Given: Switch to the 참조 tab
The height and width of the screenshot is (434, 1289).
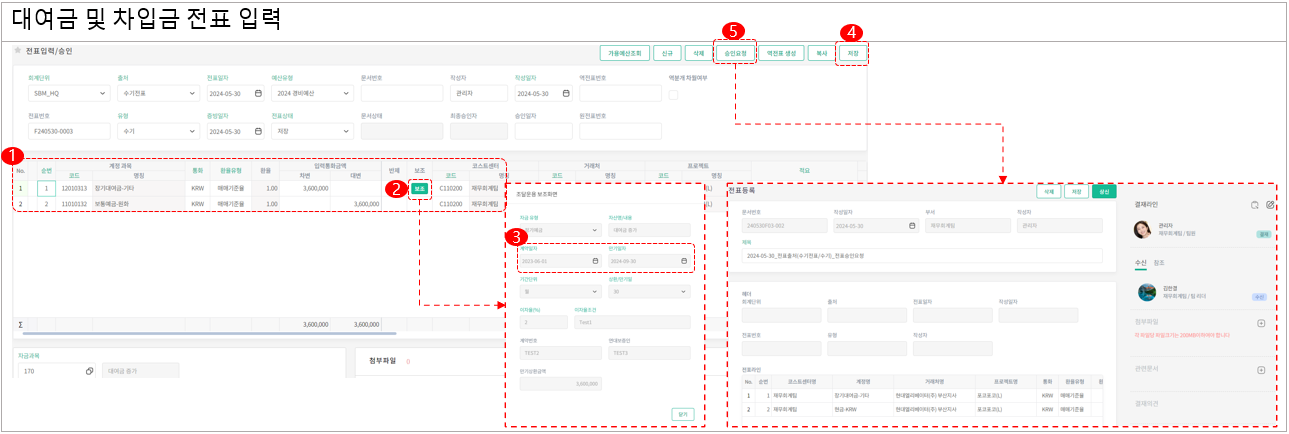Looking at the screenshot, I should click(x=1159, y=263).
